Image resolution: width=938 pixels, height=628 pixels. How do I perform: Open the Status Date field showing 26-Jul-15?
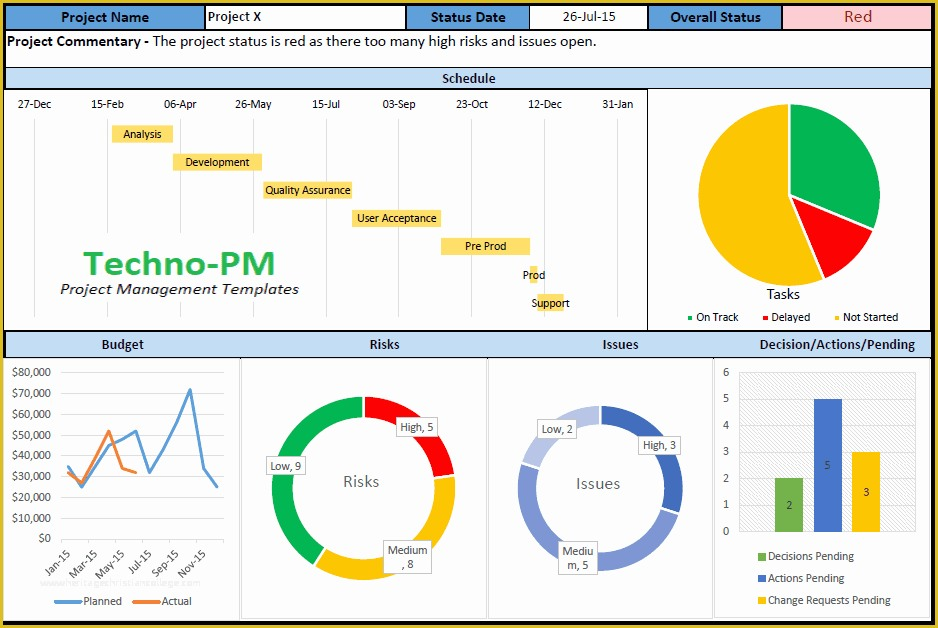[587, 17]
